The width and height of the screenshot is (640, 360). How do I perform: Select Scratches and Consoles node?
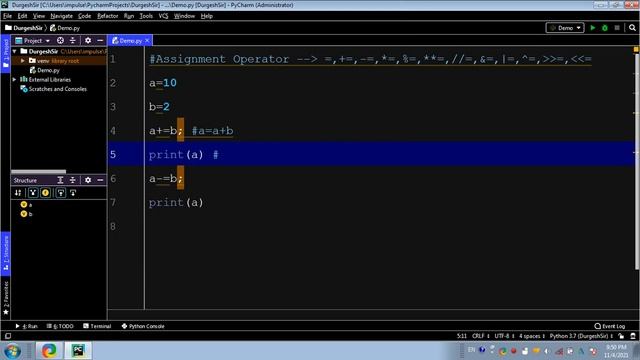tap(53, 89)
